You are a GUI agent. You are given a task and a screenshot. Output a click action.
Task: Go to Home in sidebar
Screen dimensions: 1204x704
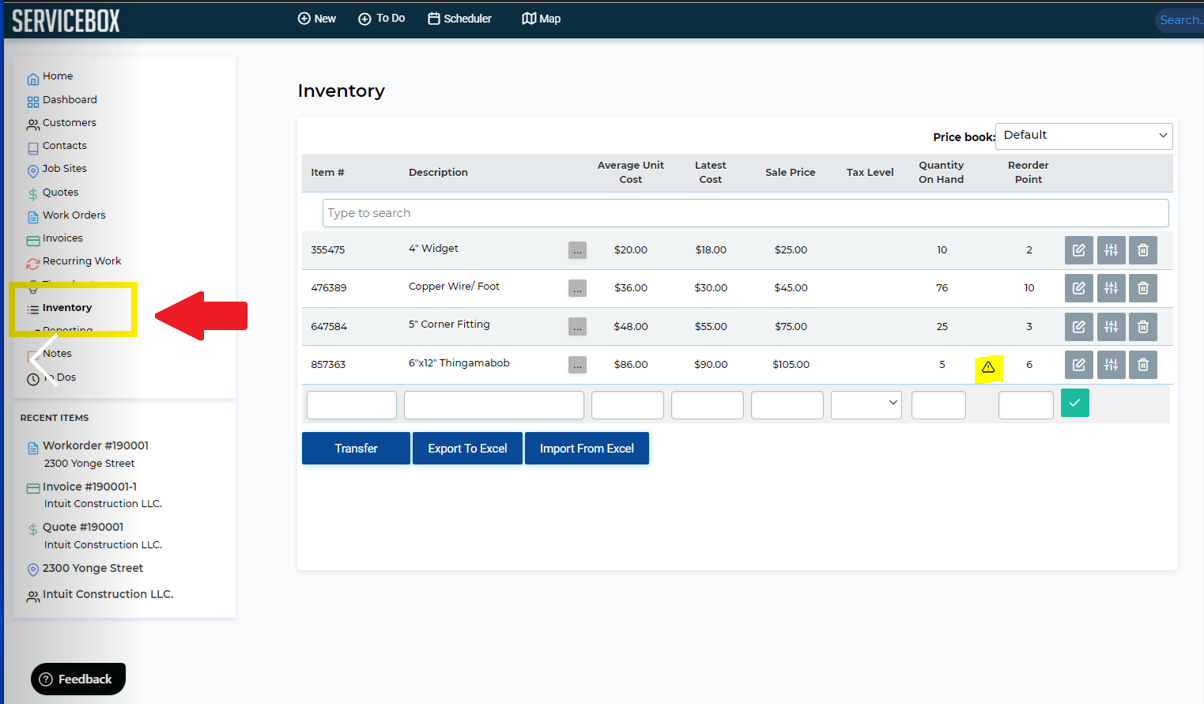click(57, 76)
